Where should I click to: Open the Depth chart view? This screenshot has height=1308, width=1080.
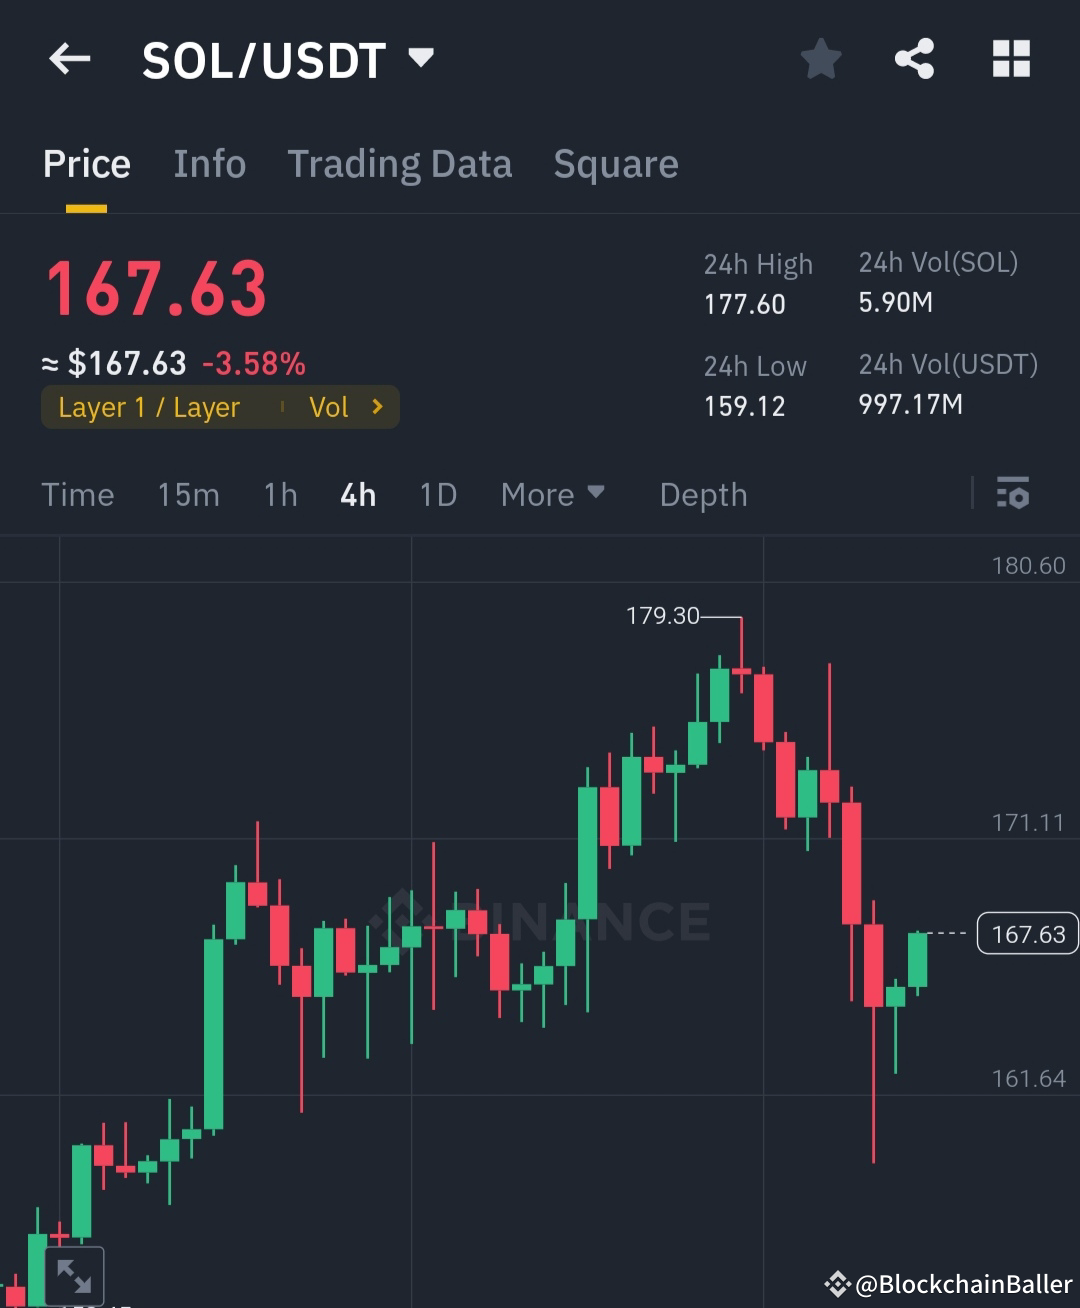tap(703, 494)
